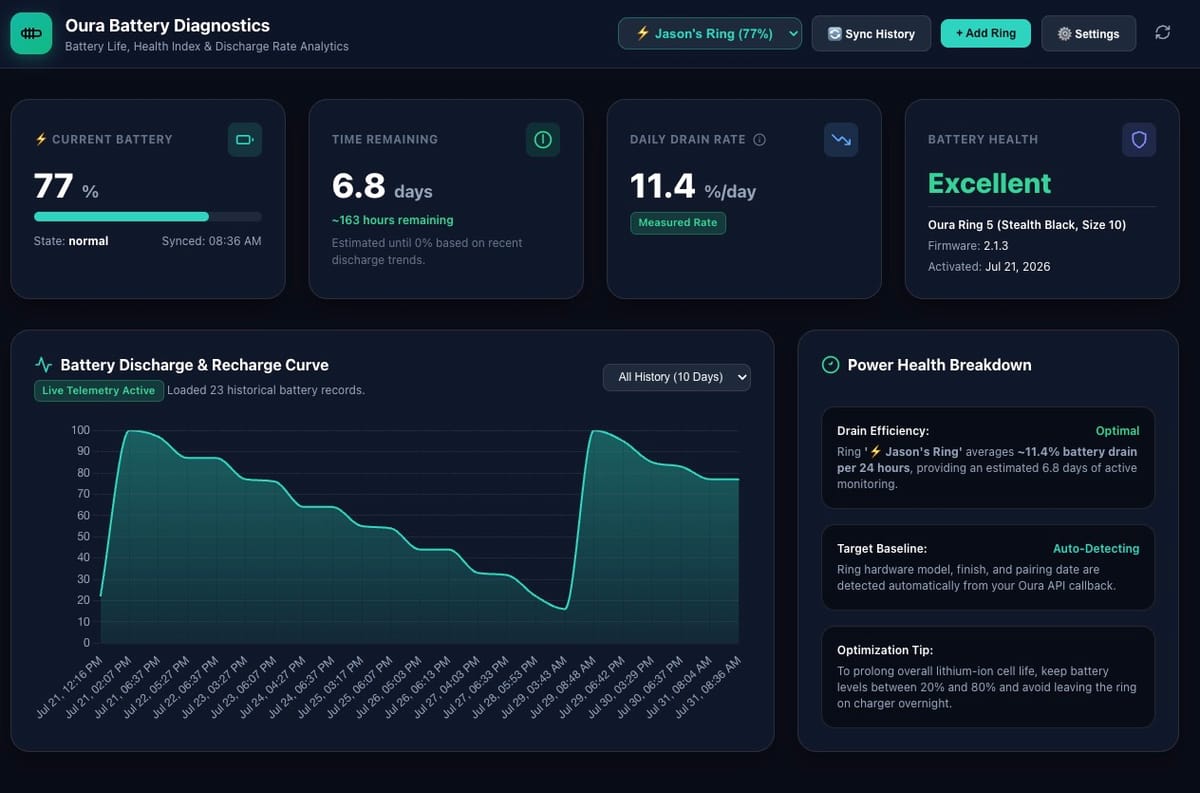Click the chart peak at Jul 29 recharge

(595, 431)
